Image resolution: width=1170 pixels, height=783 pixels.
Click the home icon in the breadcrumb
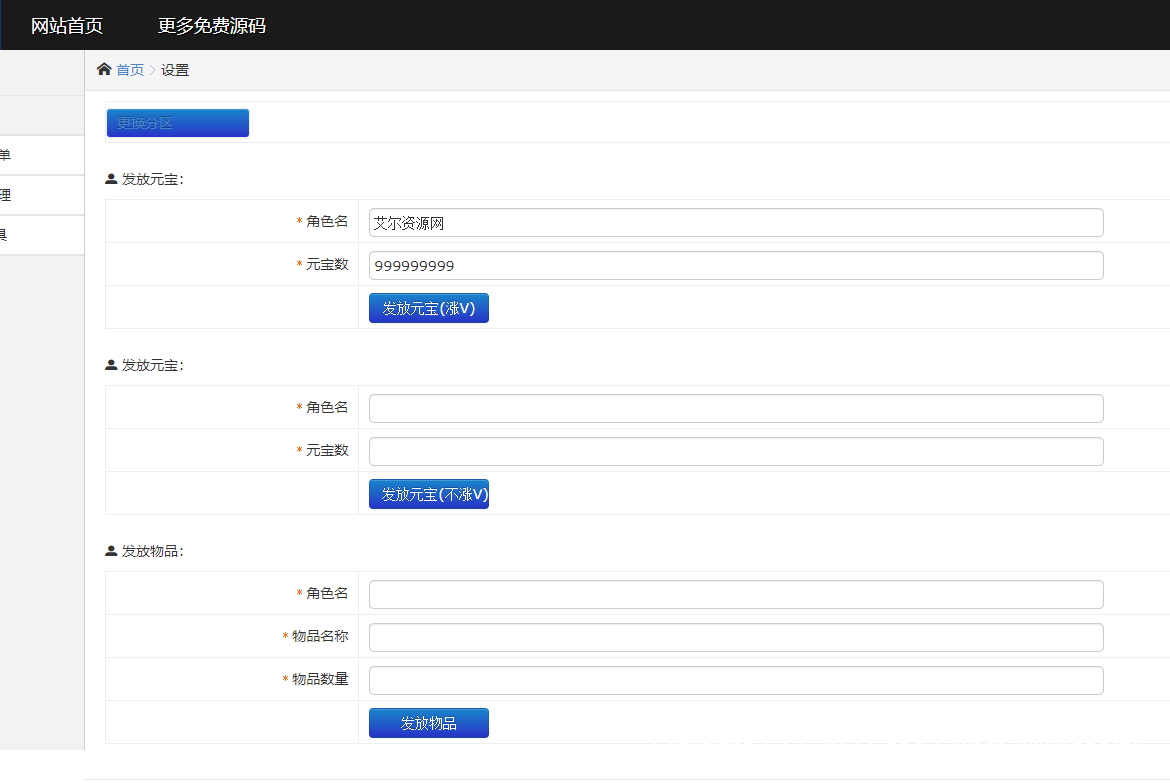(103, 69)
